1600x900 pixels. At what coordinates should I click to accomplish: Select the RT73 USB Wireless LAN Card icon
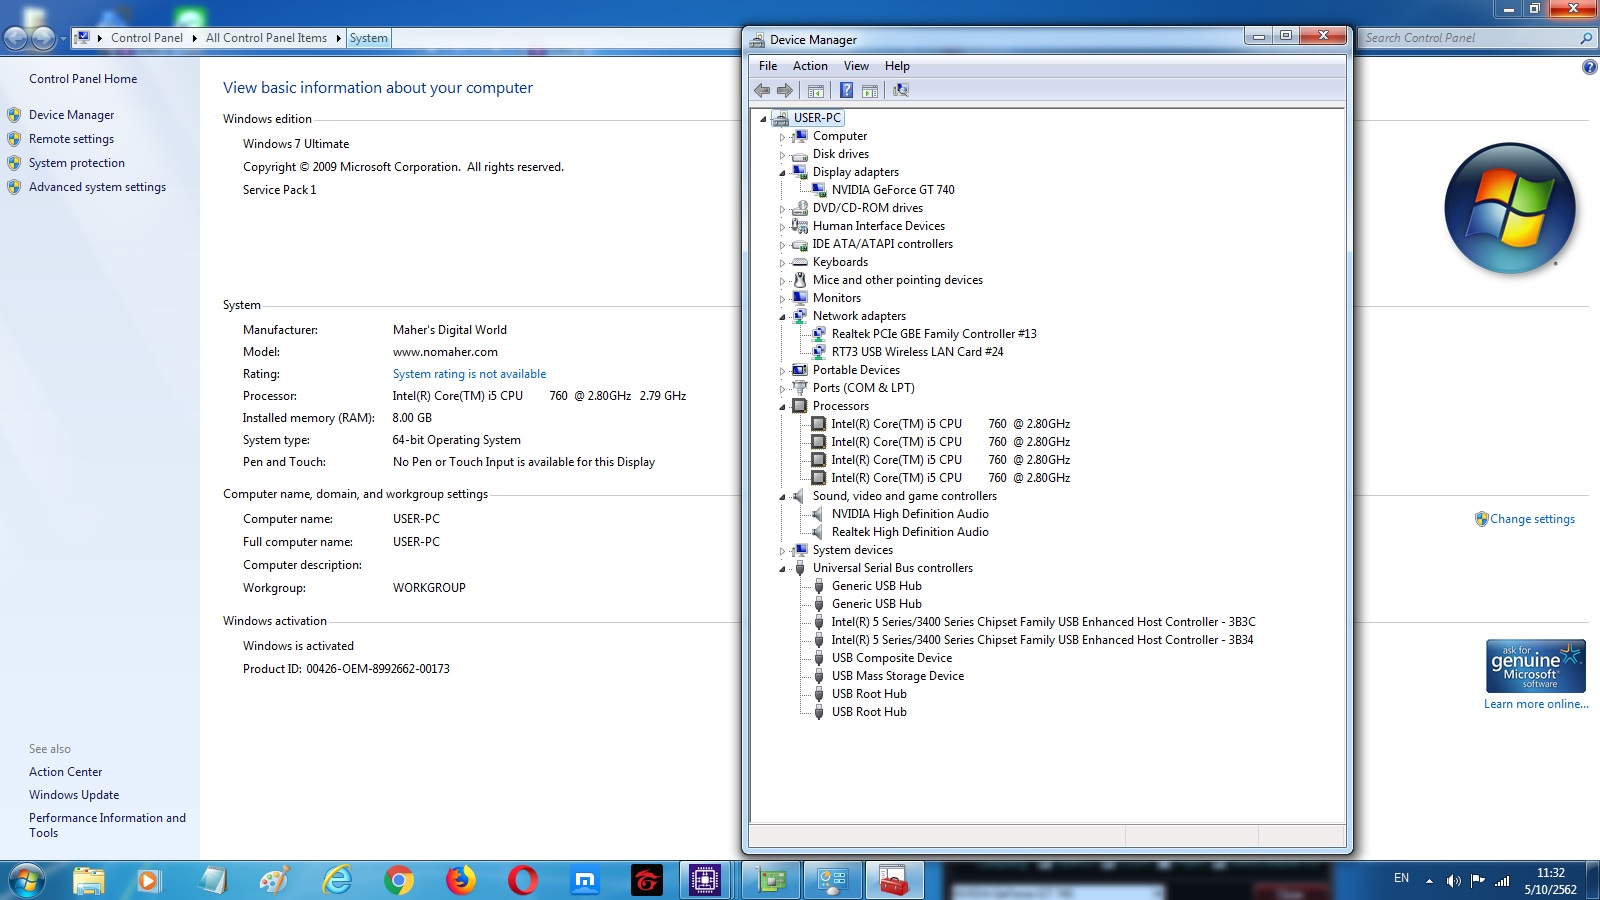click(819, 352)
